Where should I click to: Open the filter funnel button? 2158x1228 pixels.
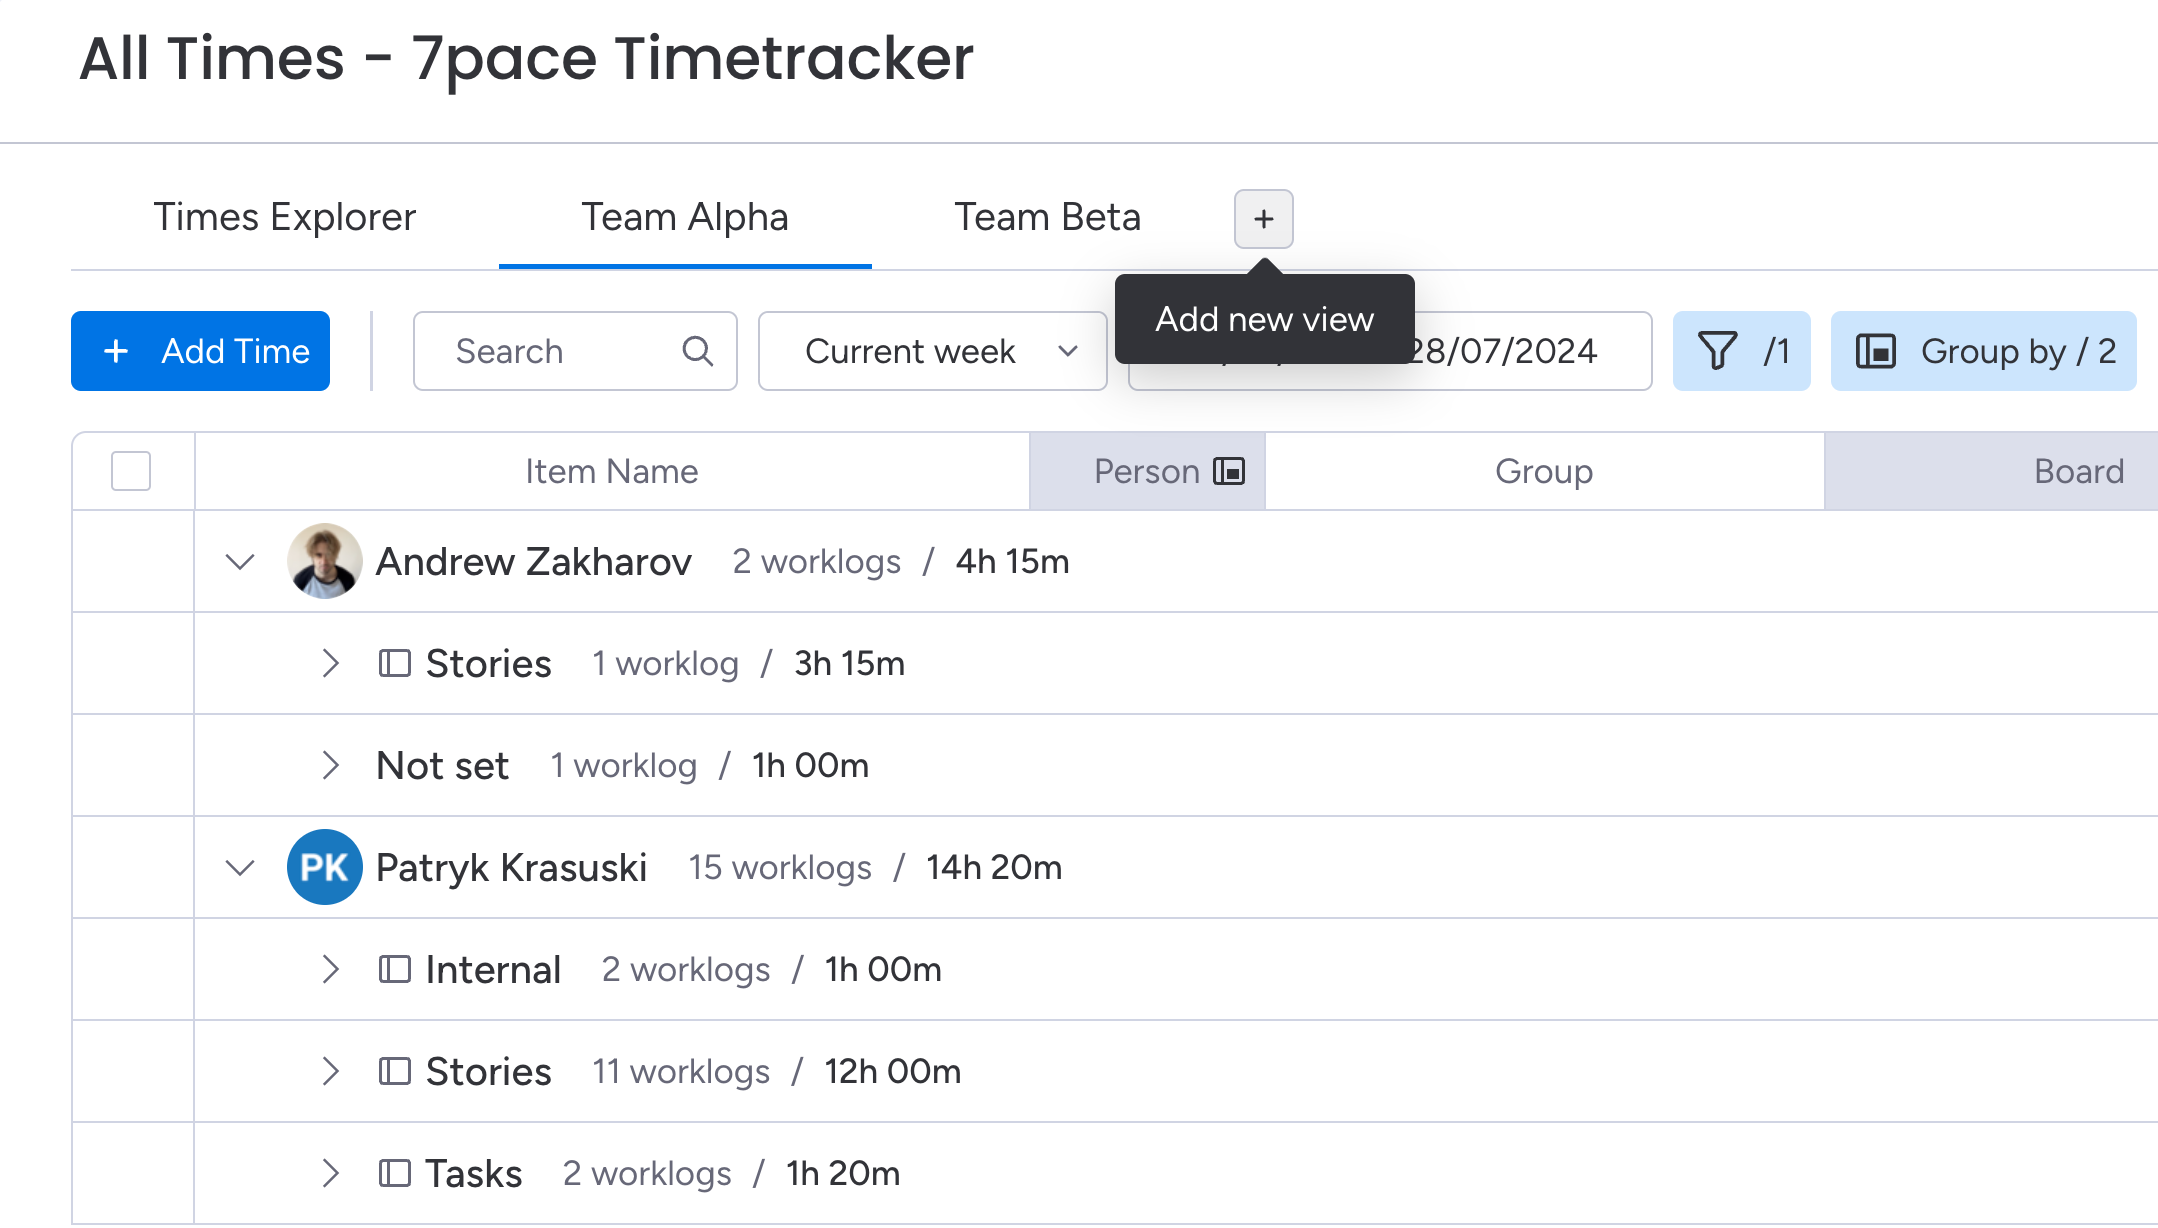coord(1741,351)
